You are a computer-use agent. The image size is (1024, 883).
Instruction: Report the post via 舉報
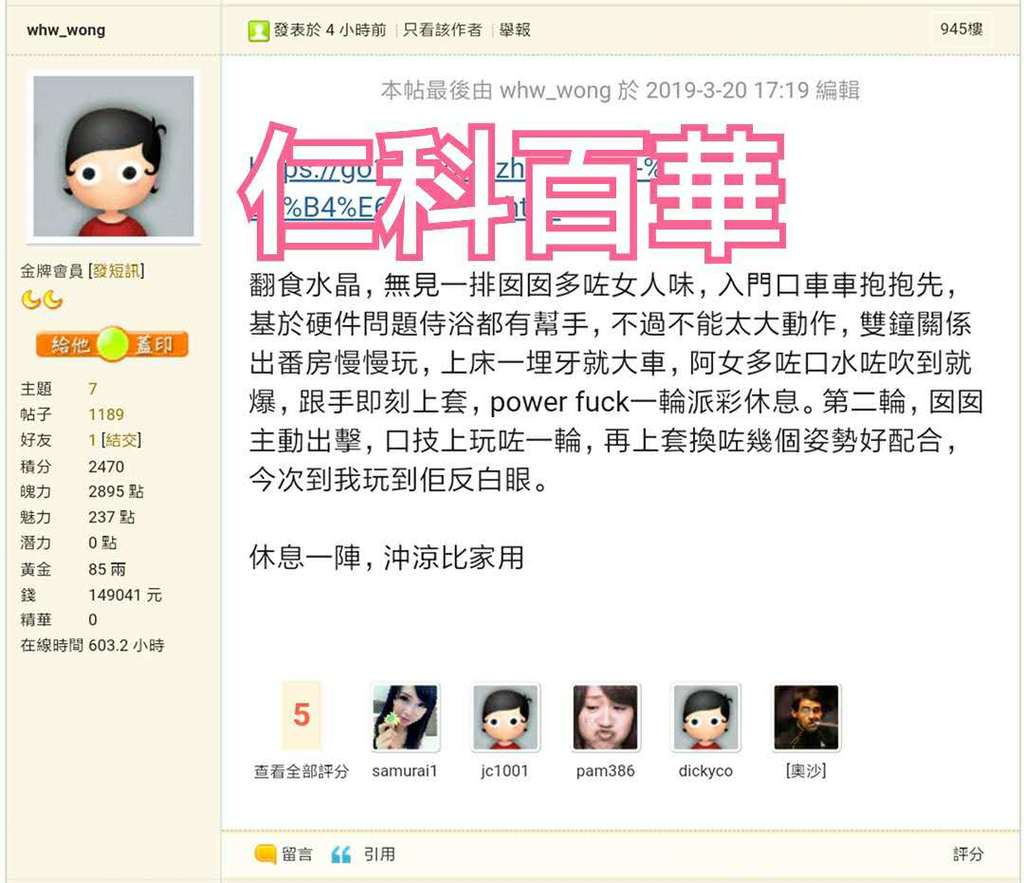point(515,30)
